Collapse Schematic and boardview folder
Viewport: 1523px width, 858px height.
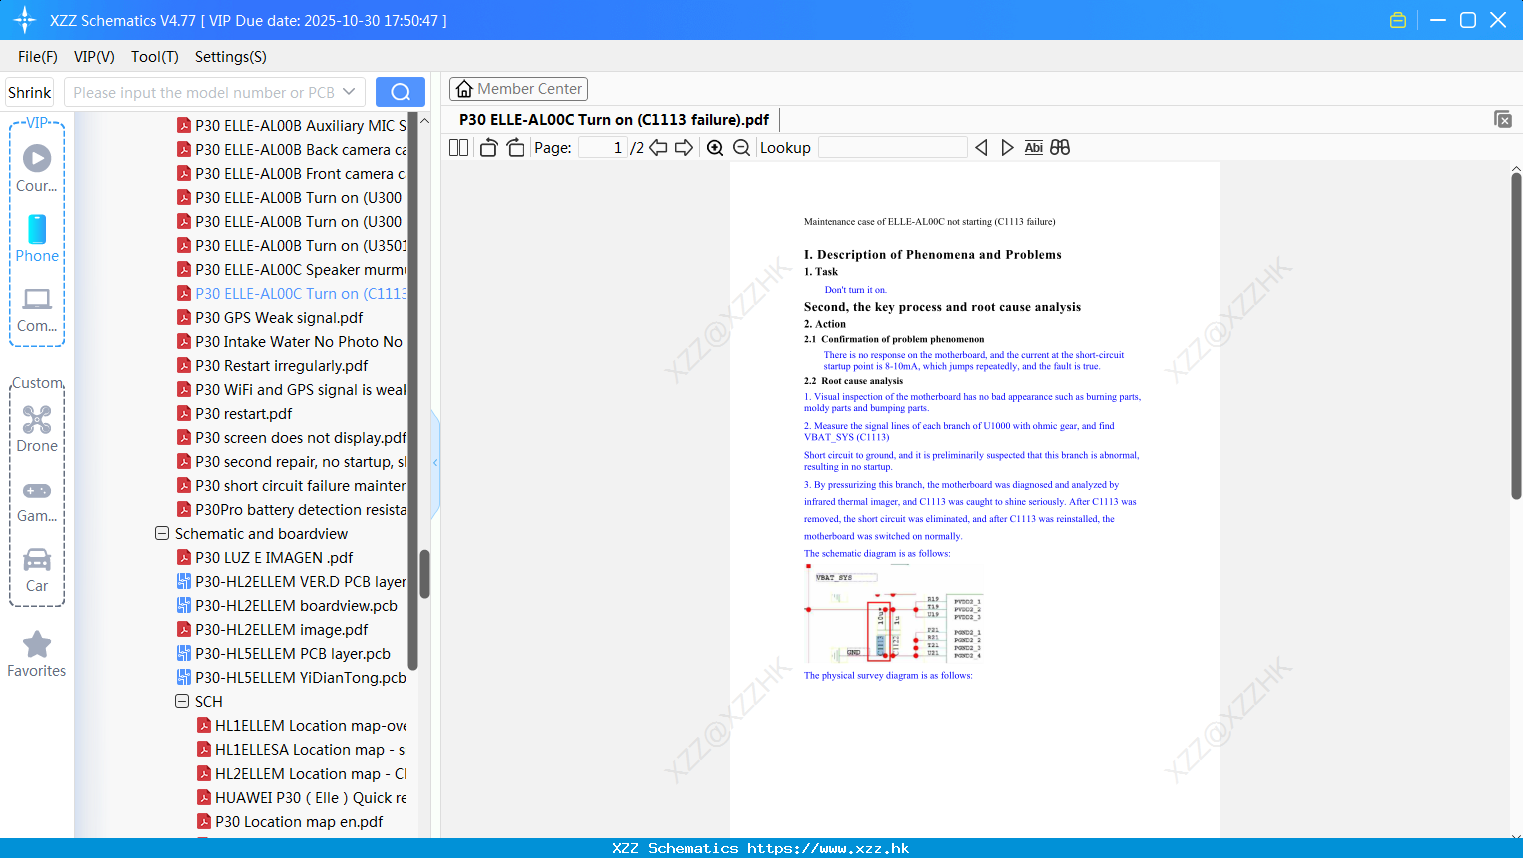[162, 534]
